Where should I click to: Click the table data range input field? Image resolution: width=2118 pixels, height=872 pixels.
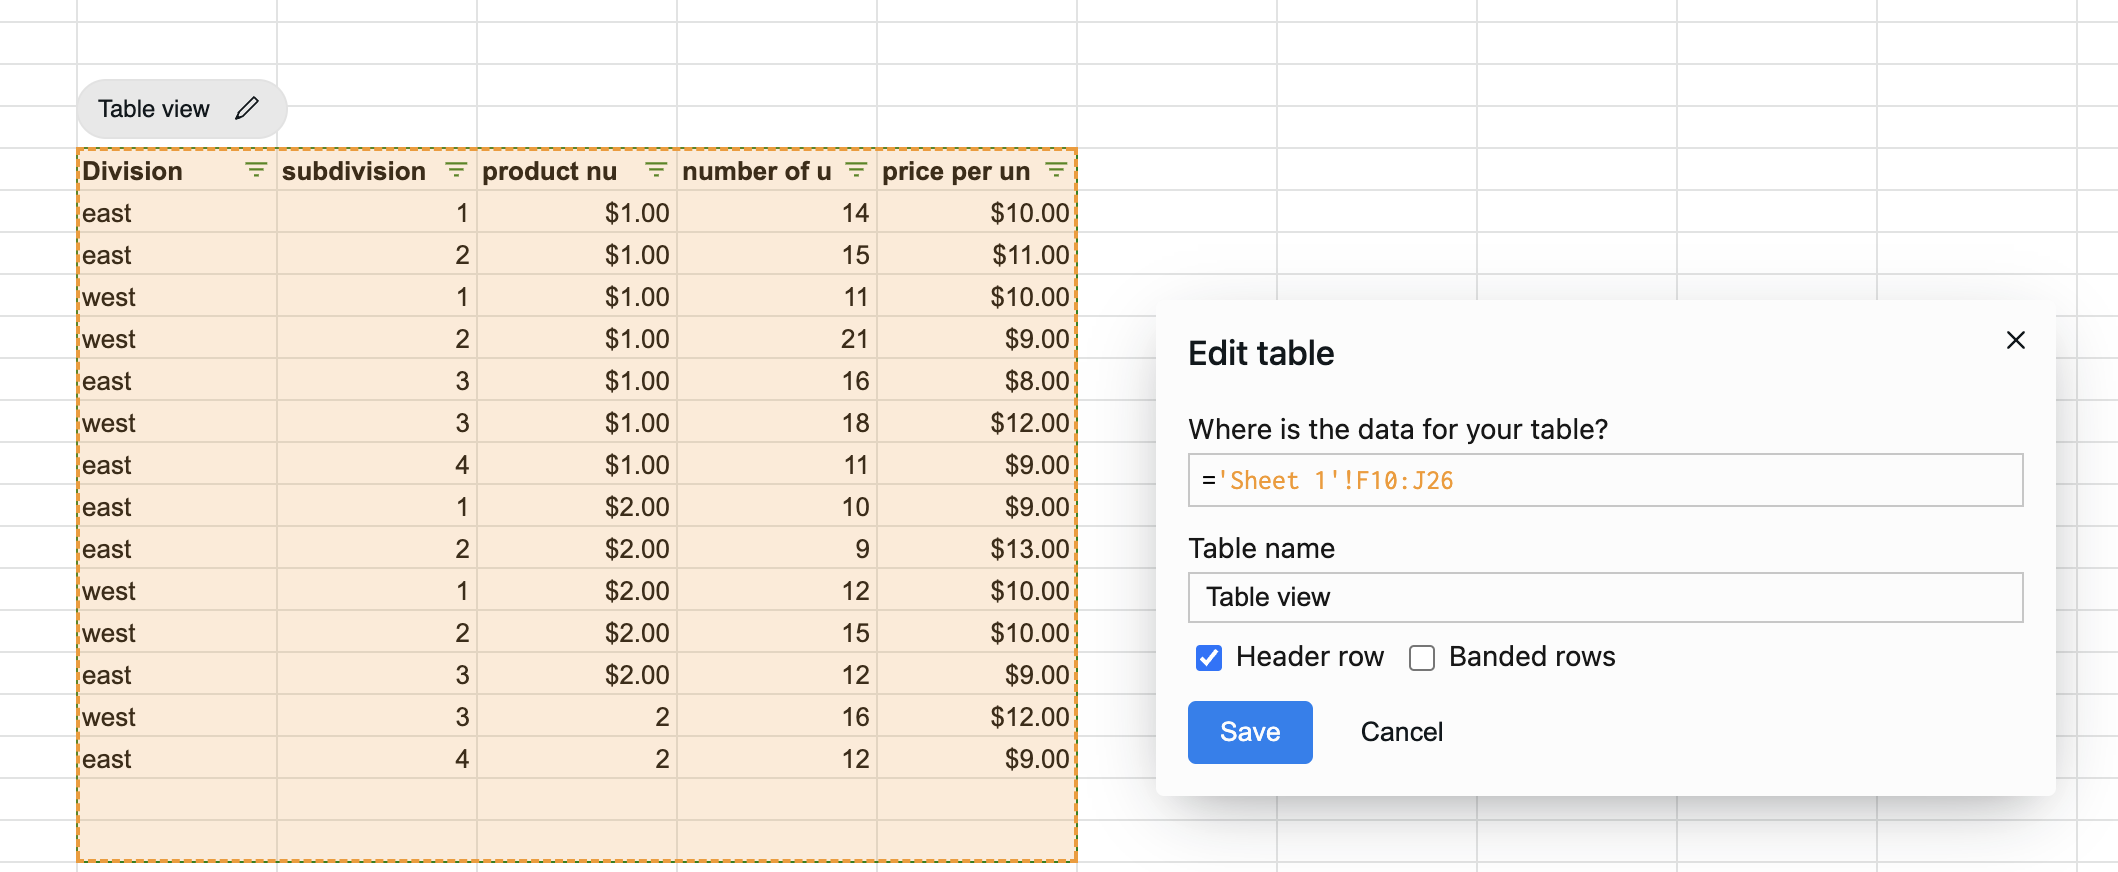[x=1604, y=480]
